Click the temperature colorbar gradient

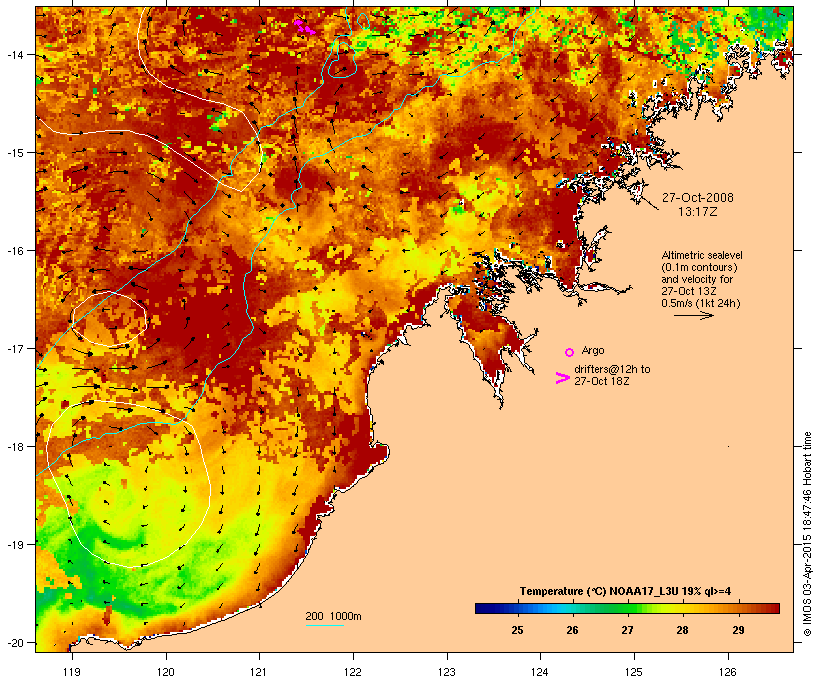coord(627,608)
